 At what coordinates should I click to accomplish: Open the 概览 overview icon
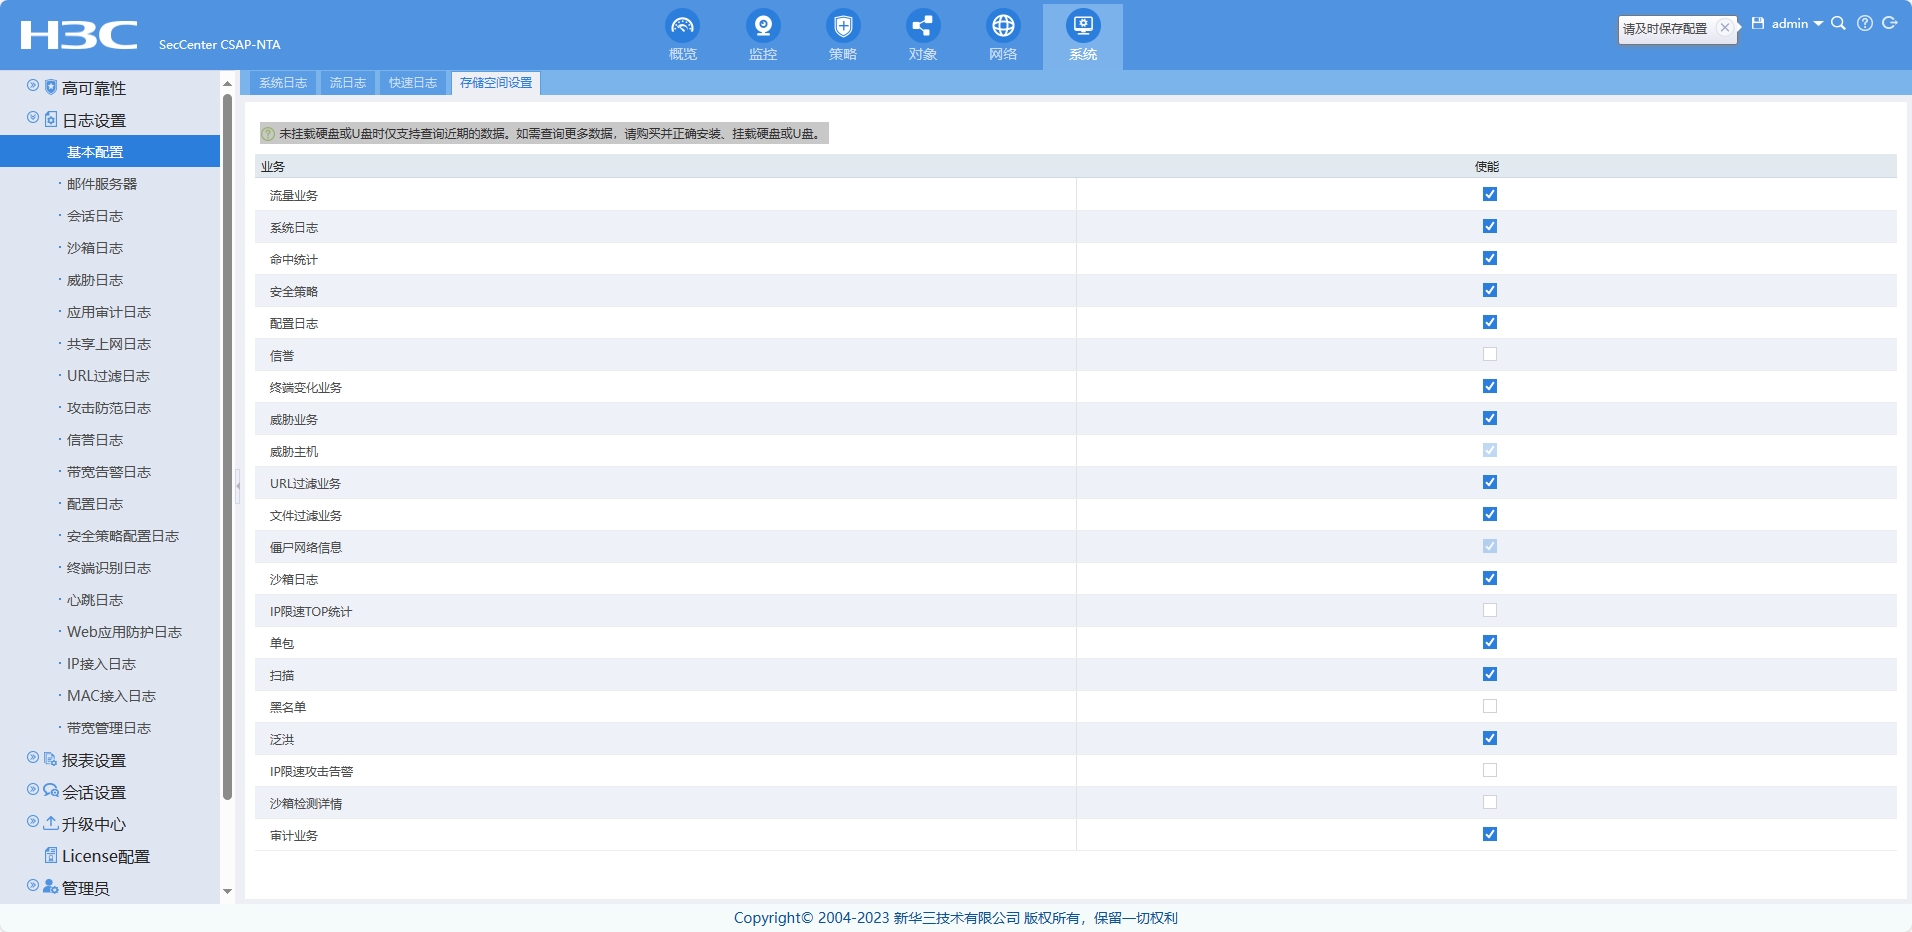(x=683, y=26)
